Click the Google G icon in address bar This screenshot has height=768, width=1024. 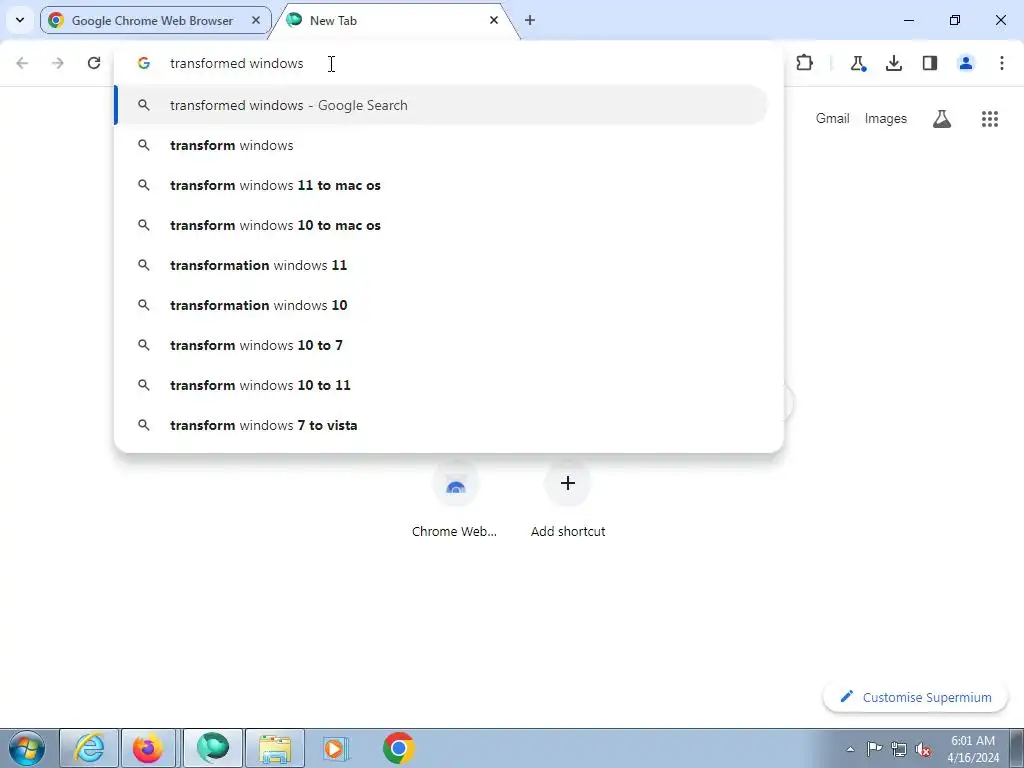(x=144, y=63)
